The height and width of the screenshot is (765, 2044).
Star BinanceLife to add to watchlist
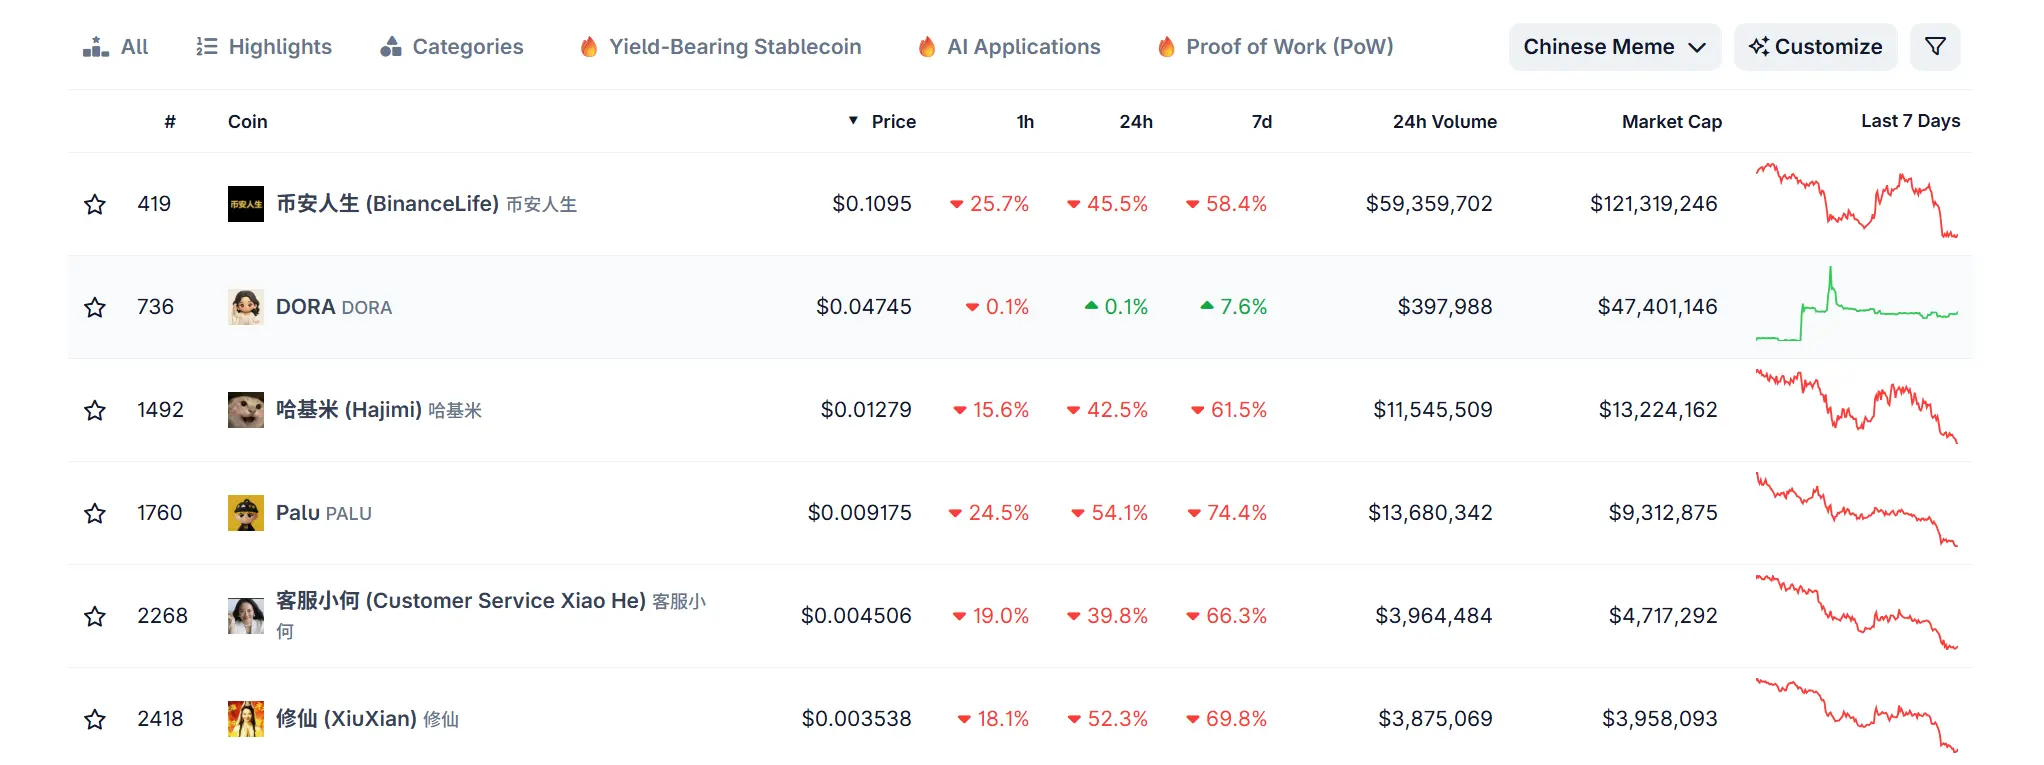[x=95, y=205]
